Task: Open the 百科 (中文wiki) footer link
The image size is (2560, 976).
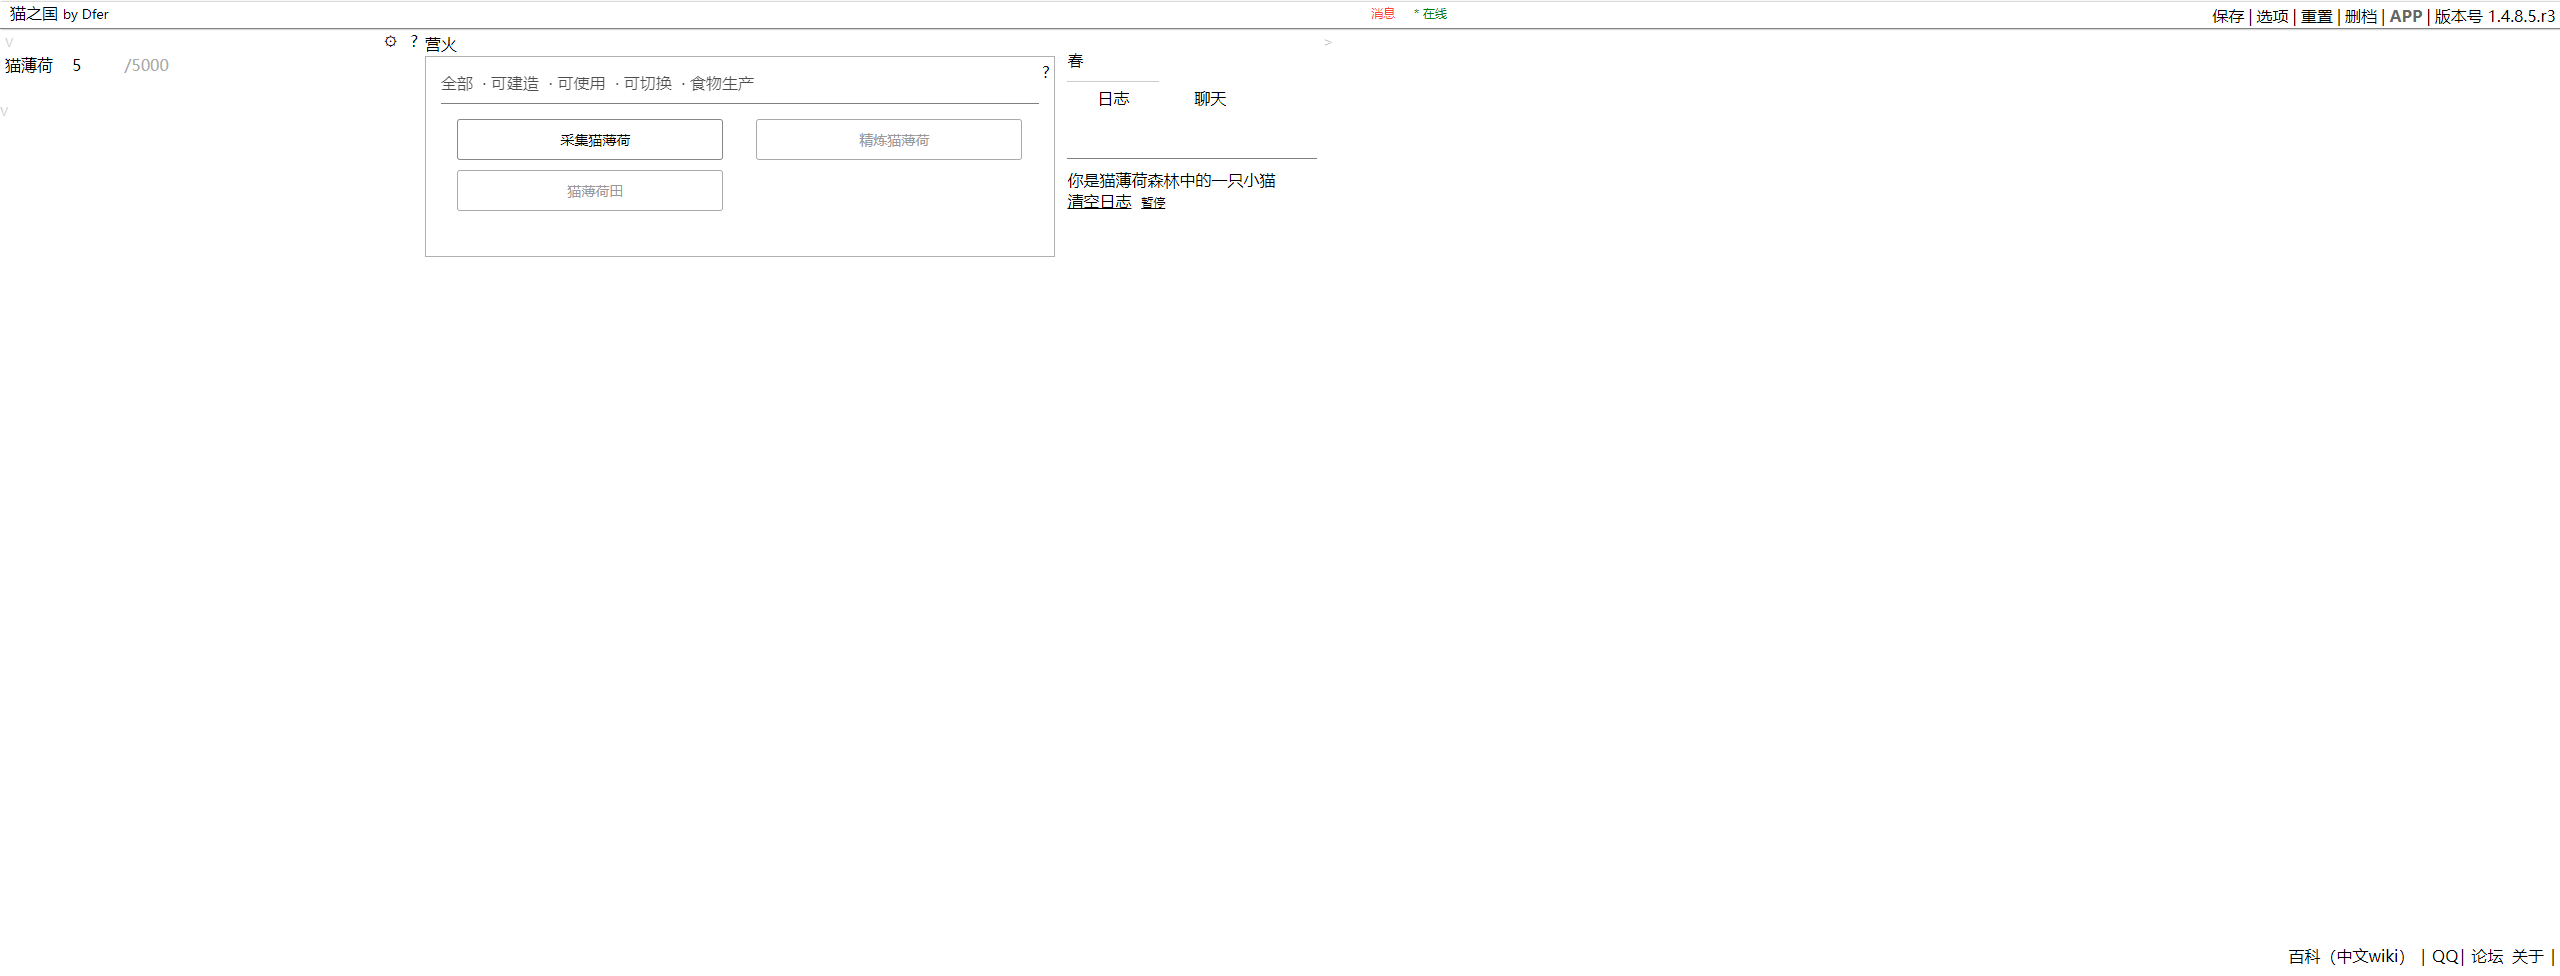Action: pos(2346,957)
